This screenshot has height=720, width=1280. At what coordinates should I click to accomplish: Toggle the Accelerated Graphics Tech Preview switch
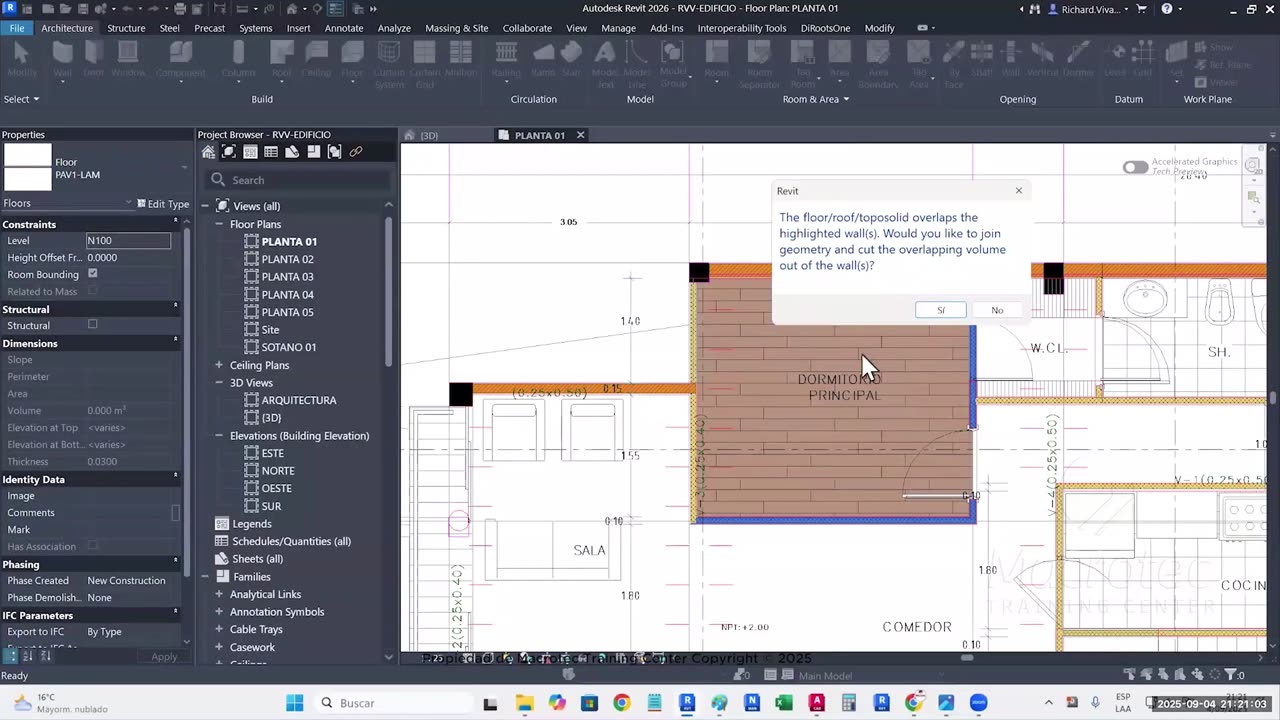[1135, 167]
